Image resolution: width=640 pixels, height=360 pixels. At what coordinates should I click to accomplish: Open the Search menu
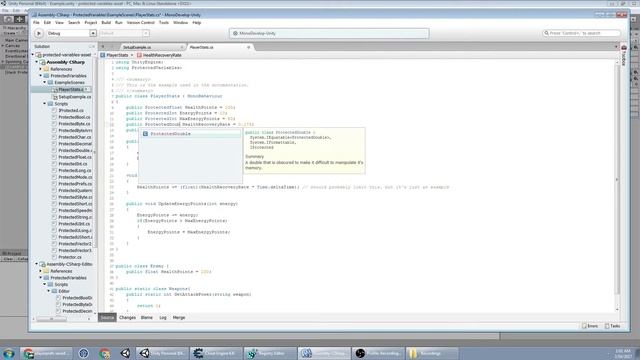coord(74,22)
